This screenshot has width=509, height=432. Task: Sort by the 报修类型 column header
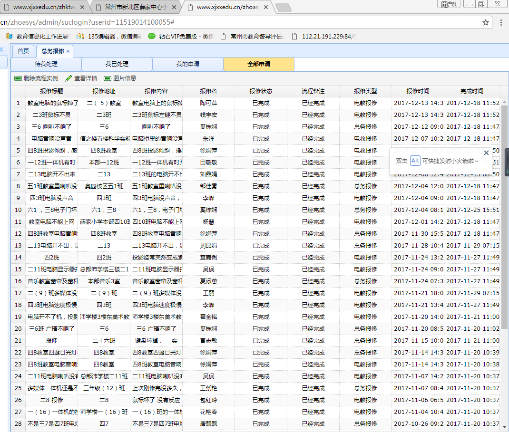click(x=365, y=91)
